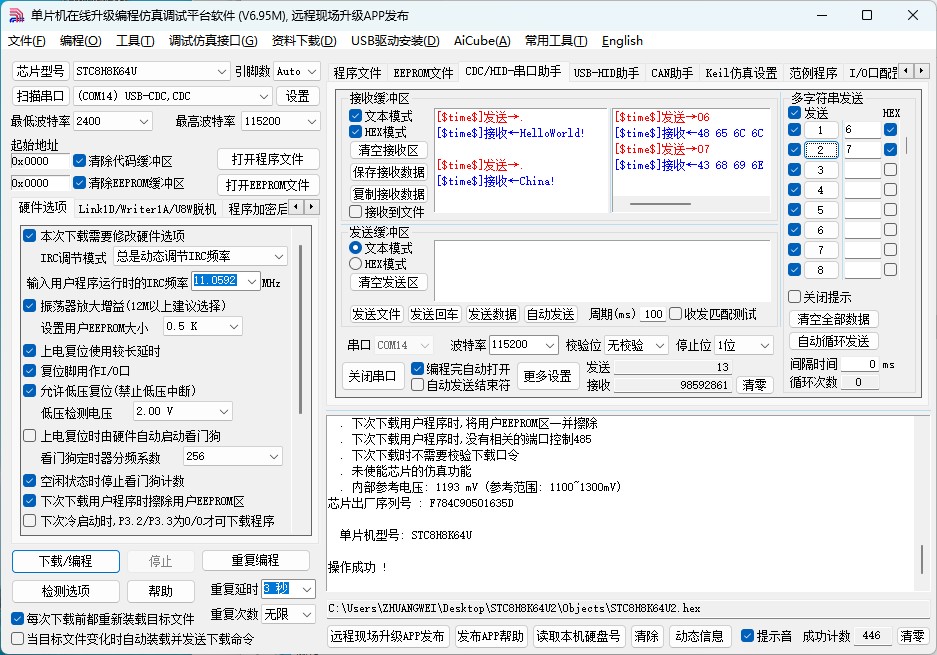Uncheck 本次下载需要修改硬件选项
This screenshot has height=655, width=937.
tap(29, 235)
